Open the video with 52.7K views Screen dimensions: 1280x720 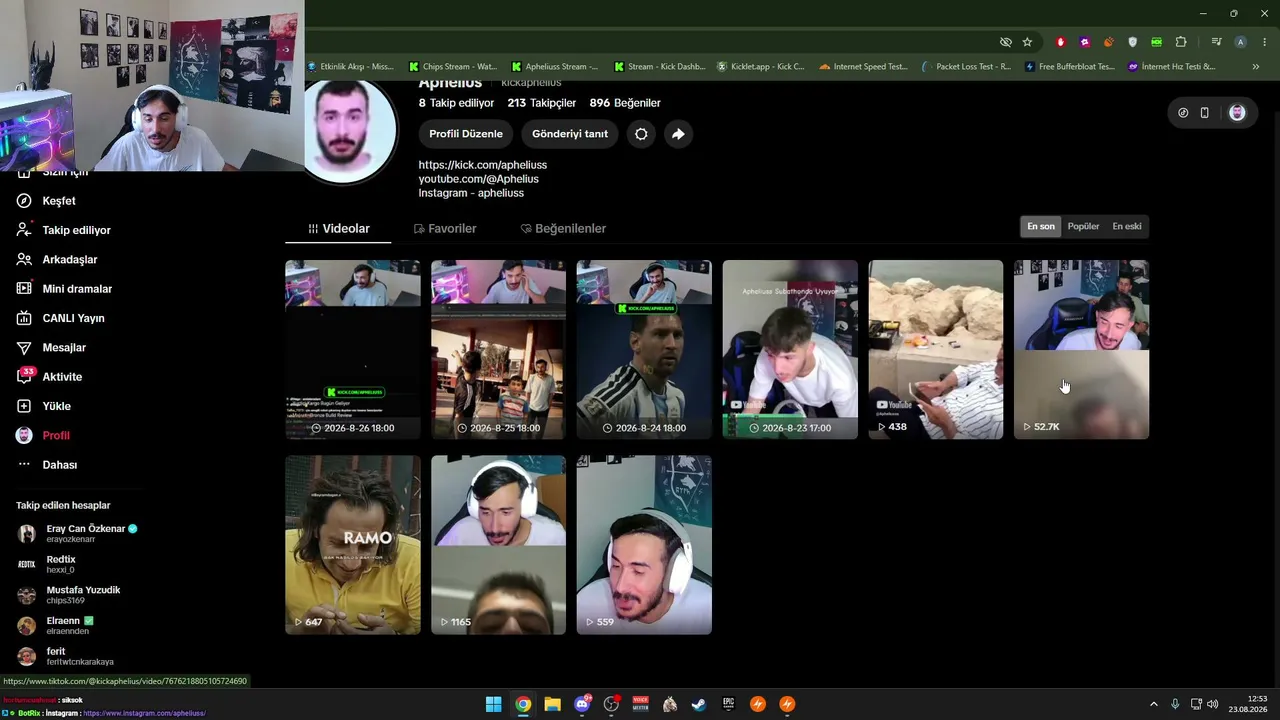click(x=1082, y=350)
